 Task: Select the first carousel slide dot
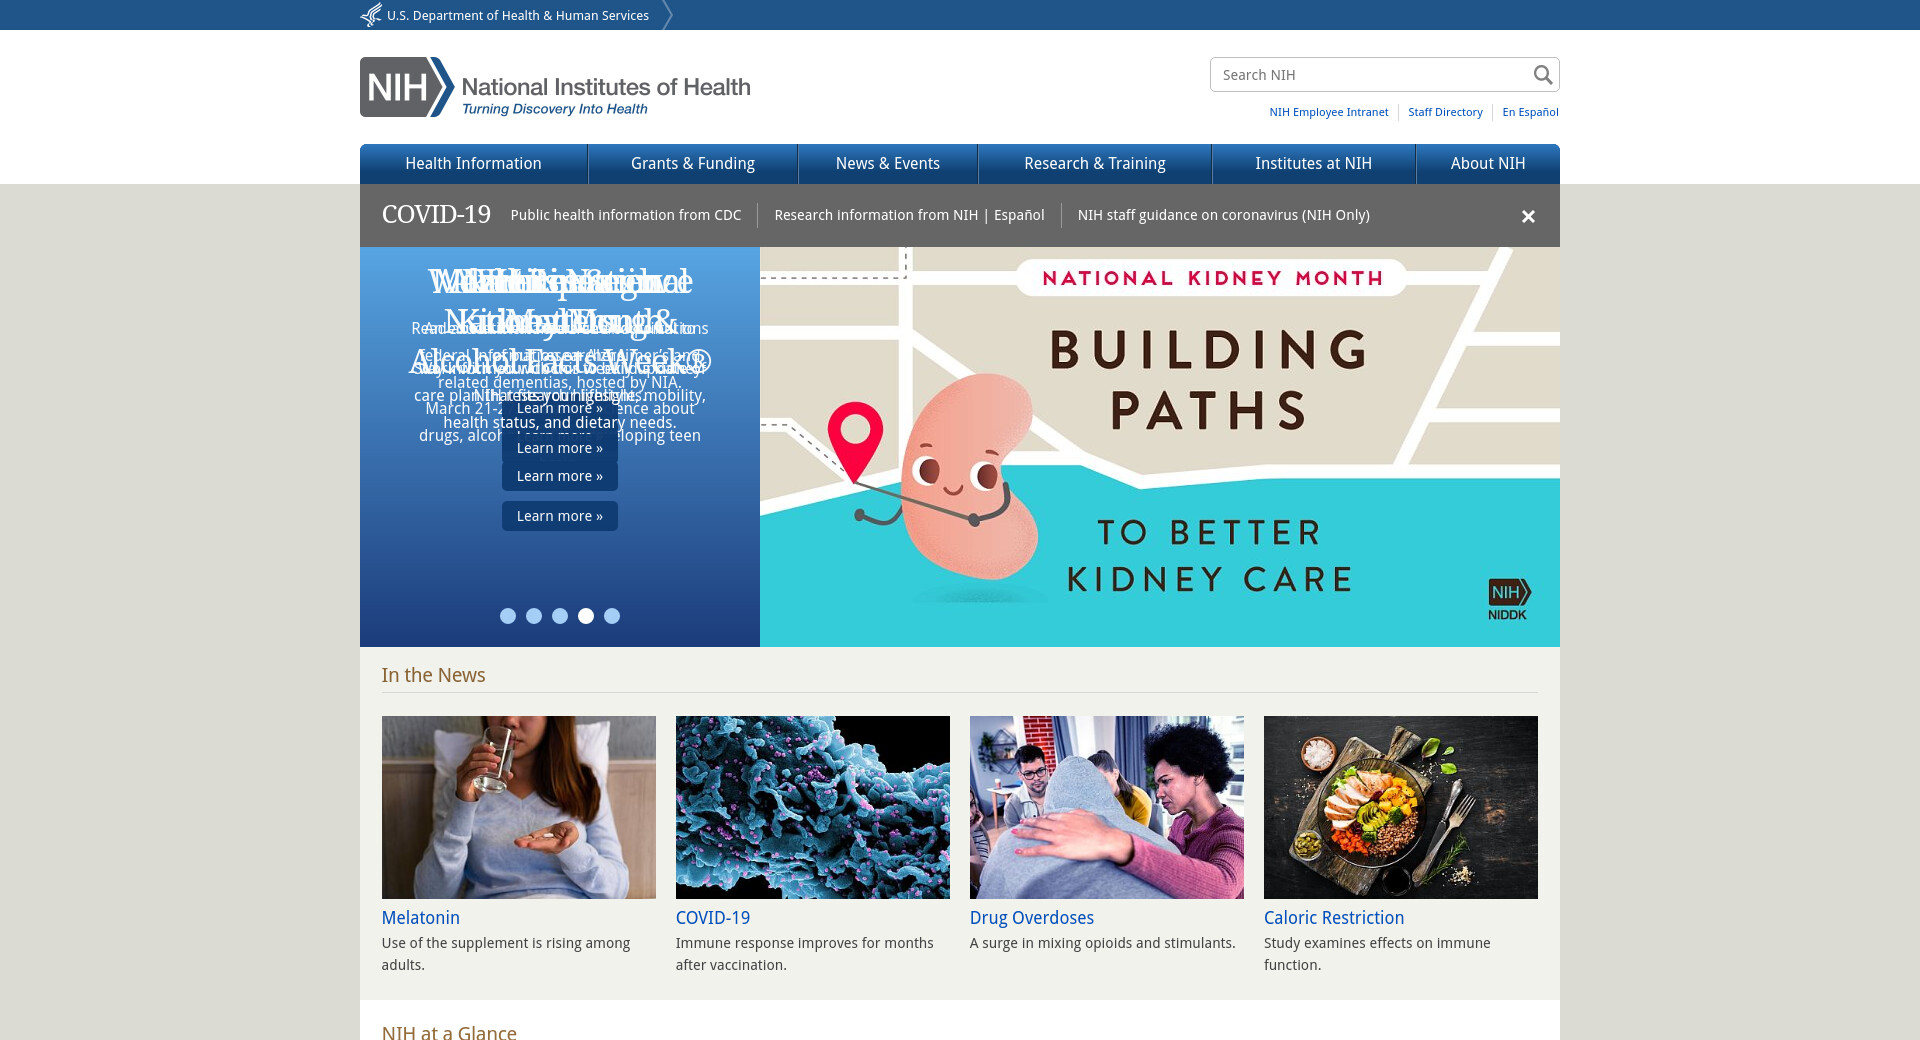click(x=508, y=616)
